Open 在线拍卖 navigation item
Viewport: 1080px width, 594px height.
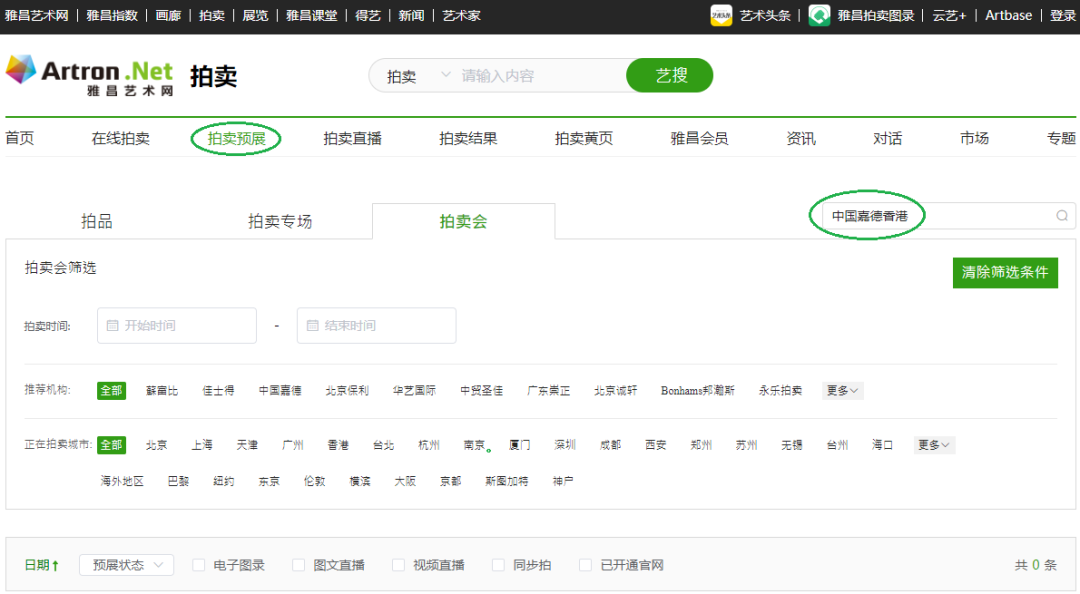click(121, 139)
